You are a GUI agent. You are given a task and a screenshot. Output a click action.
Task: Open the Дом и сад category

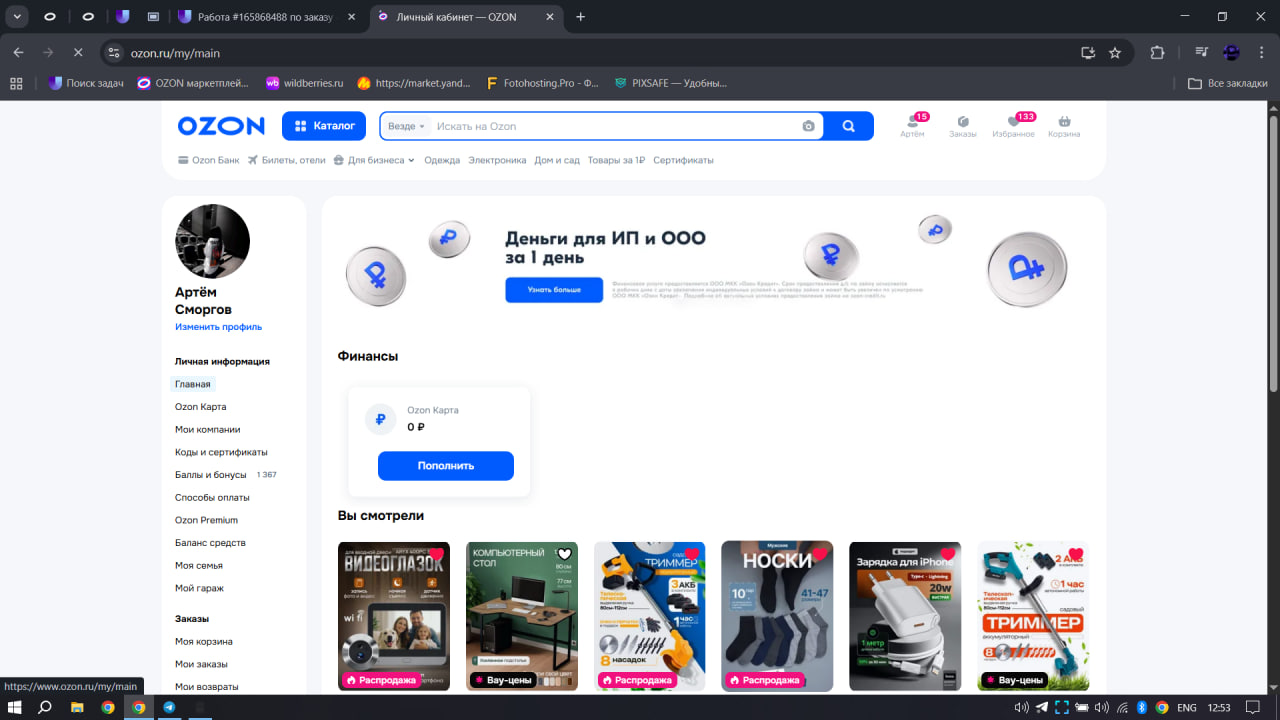pyautogui.click(x=557, y=160)
